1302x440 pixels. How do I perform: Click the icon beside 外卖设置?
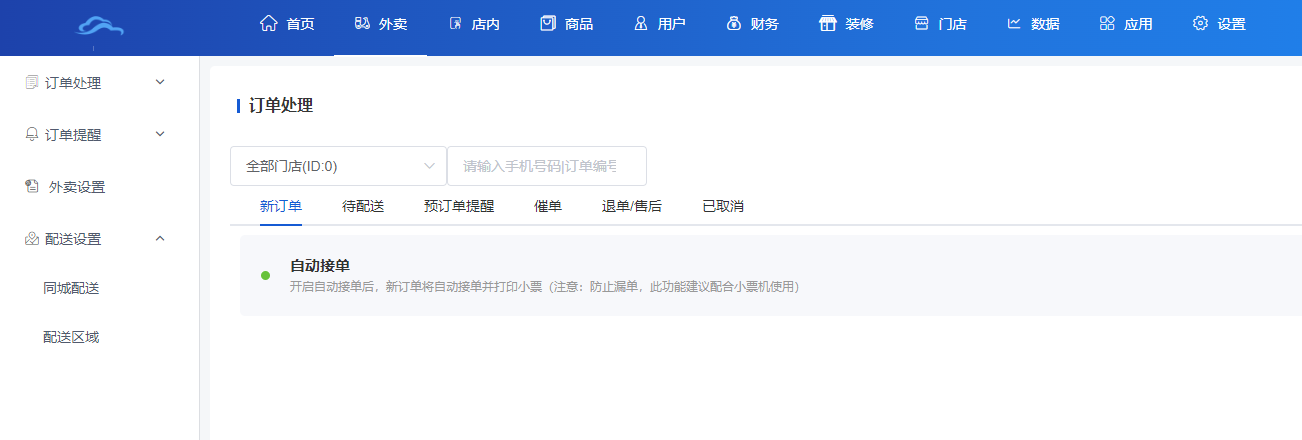[x=31, y=186]
